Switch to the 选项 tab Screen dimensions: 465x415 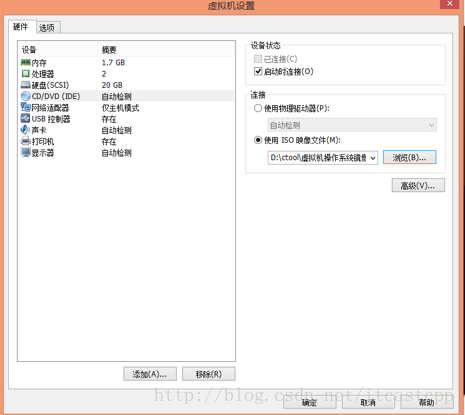tap(47, 28)
